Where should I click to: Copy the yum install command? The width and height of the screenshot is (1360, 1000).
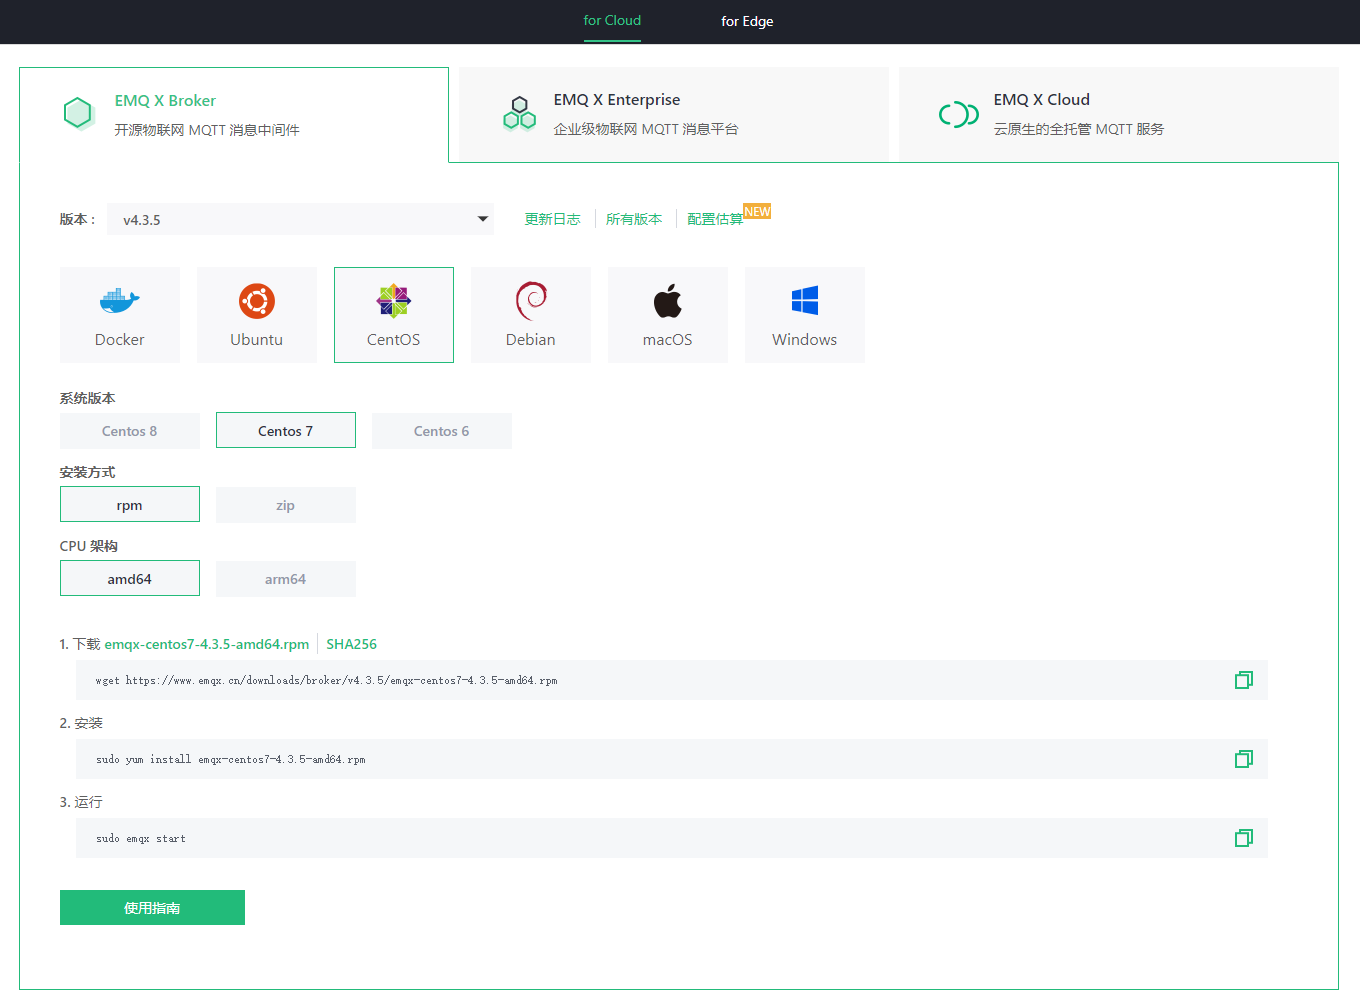(1244, 759)
